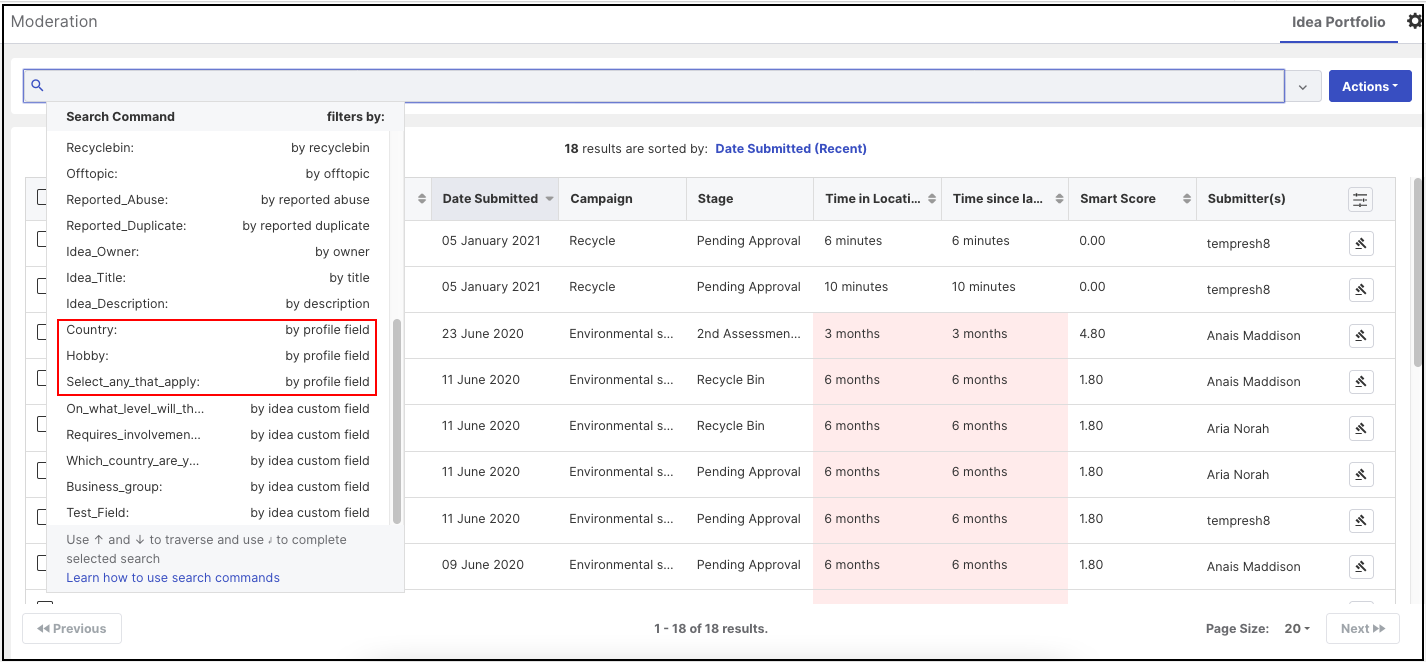Click the Date Submitted (Recent) sort link
Image resolution: width=1426 pixels, height=662 pixels.
(x=791, y=149)
